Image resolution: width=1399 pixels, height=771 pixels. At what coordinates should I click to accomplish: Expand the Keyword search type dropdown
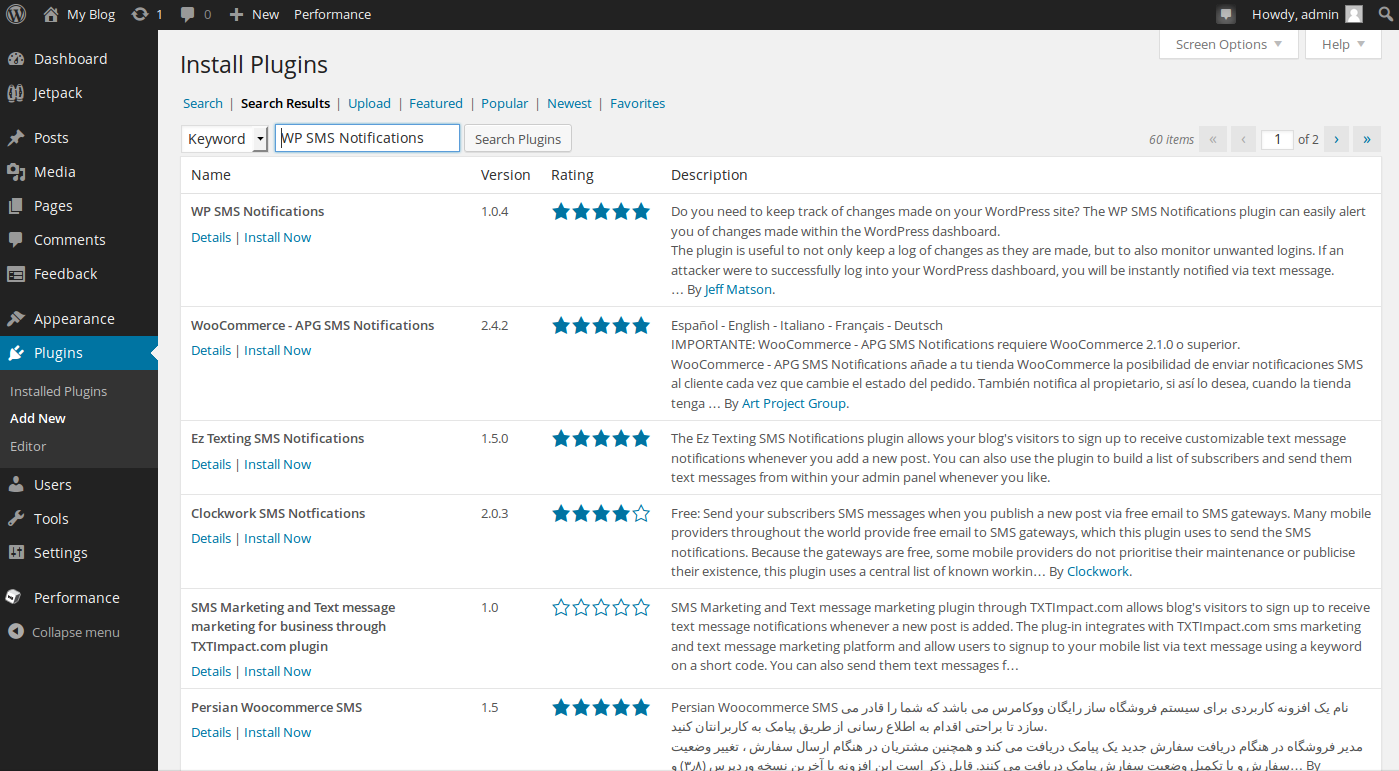tap(225, 139)
